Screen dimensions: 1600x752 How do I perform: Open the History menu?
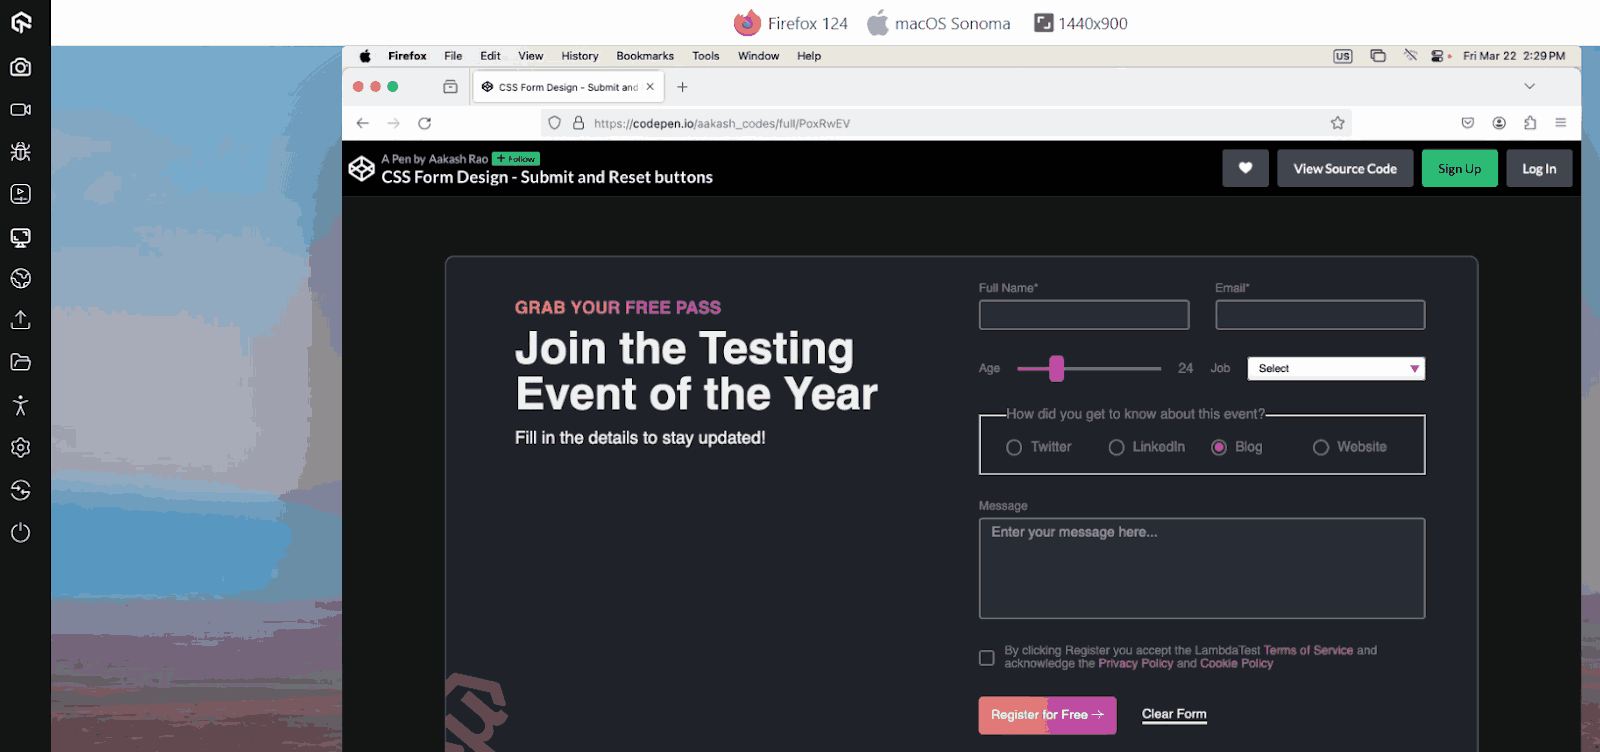(580, 56)
